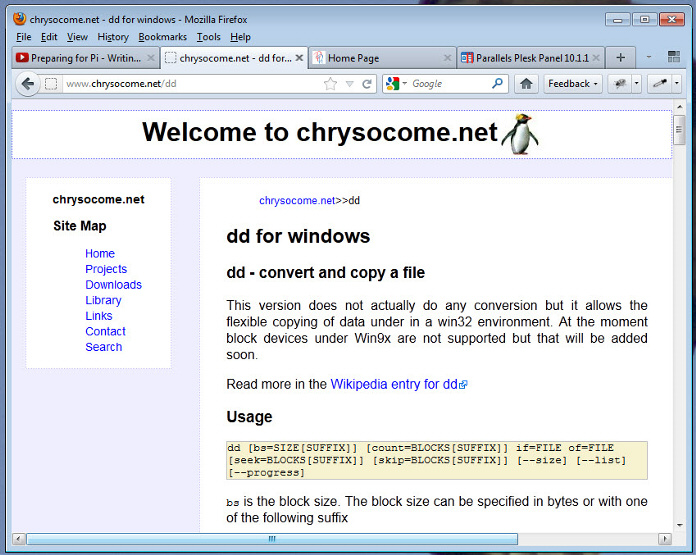Click the penguin logo image

518,134
